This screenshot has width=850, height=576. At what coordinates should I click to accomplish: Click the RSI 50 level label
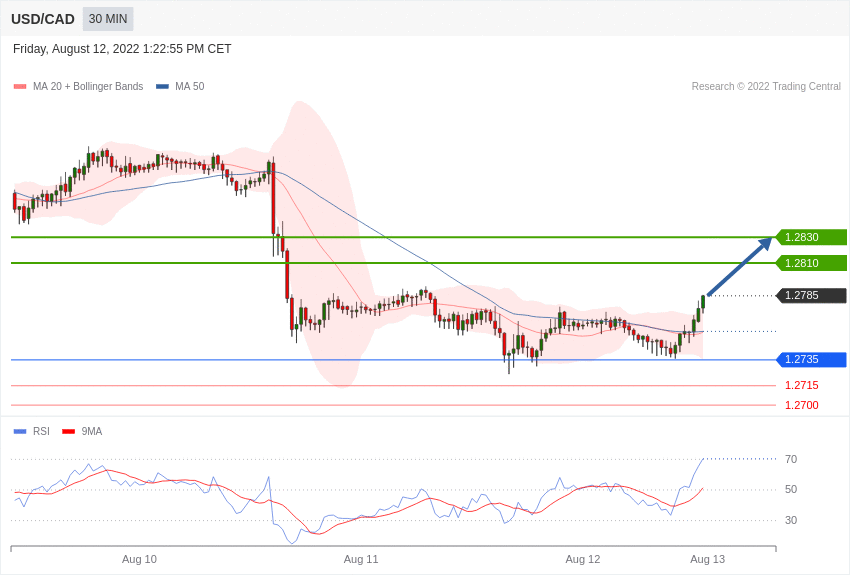(x=791, y=489)
